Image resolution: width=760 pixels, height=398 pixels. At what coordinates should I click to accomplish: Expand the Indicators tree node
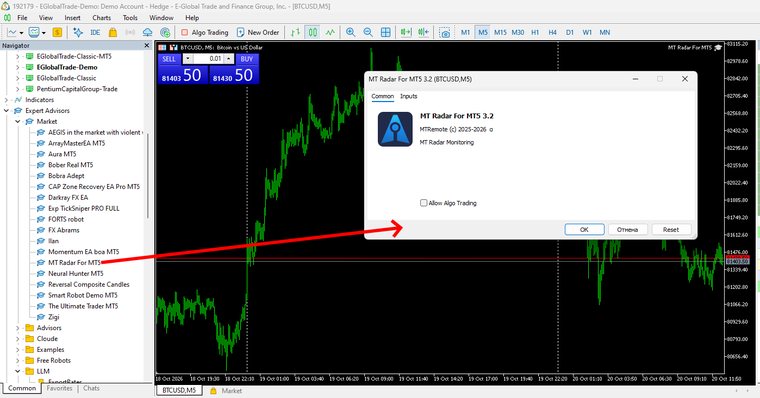[x=7, y=100]
